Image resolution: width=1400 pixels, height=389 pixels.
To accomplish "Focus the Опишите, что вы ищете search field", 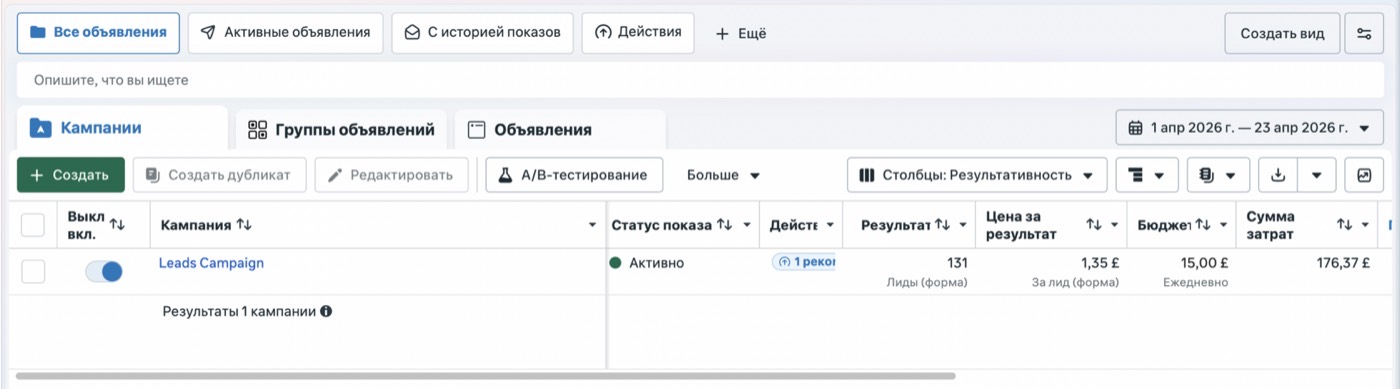I will click(700, 80).
